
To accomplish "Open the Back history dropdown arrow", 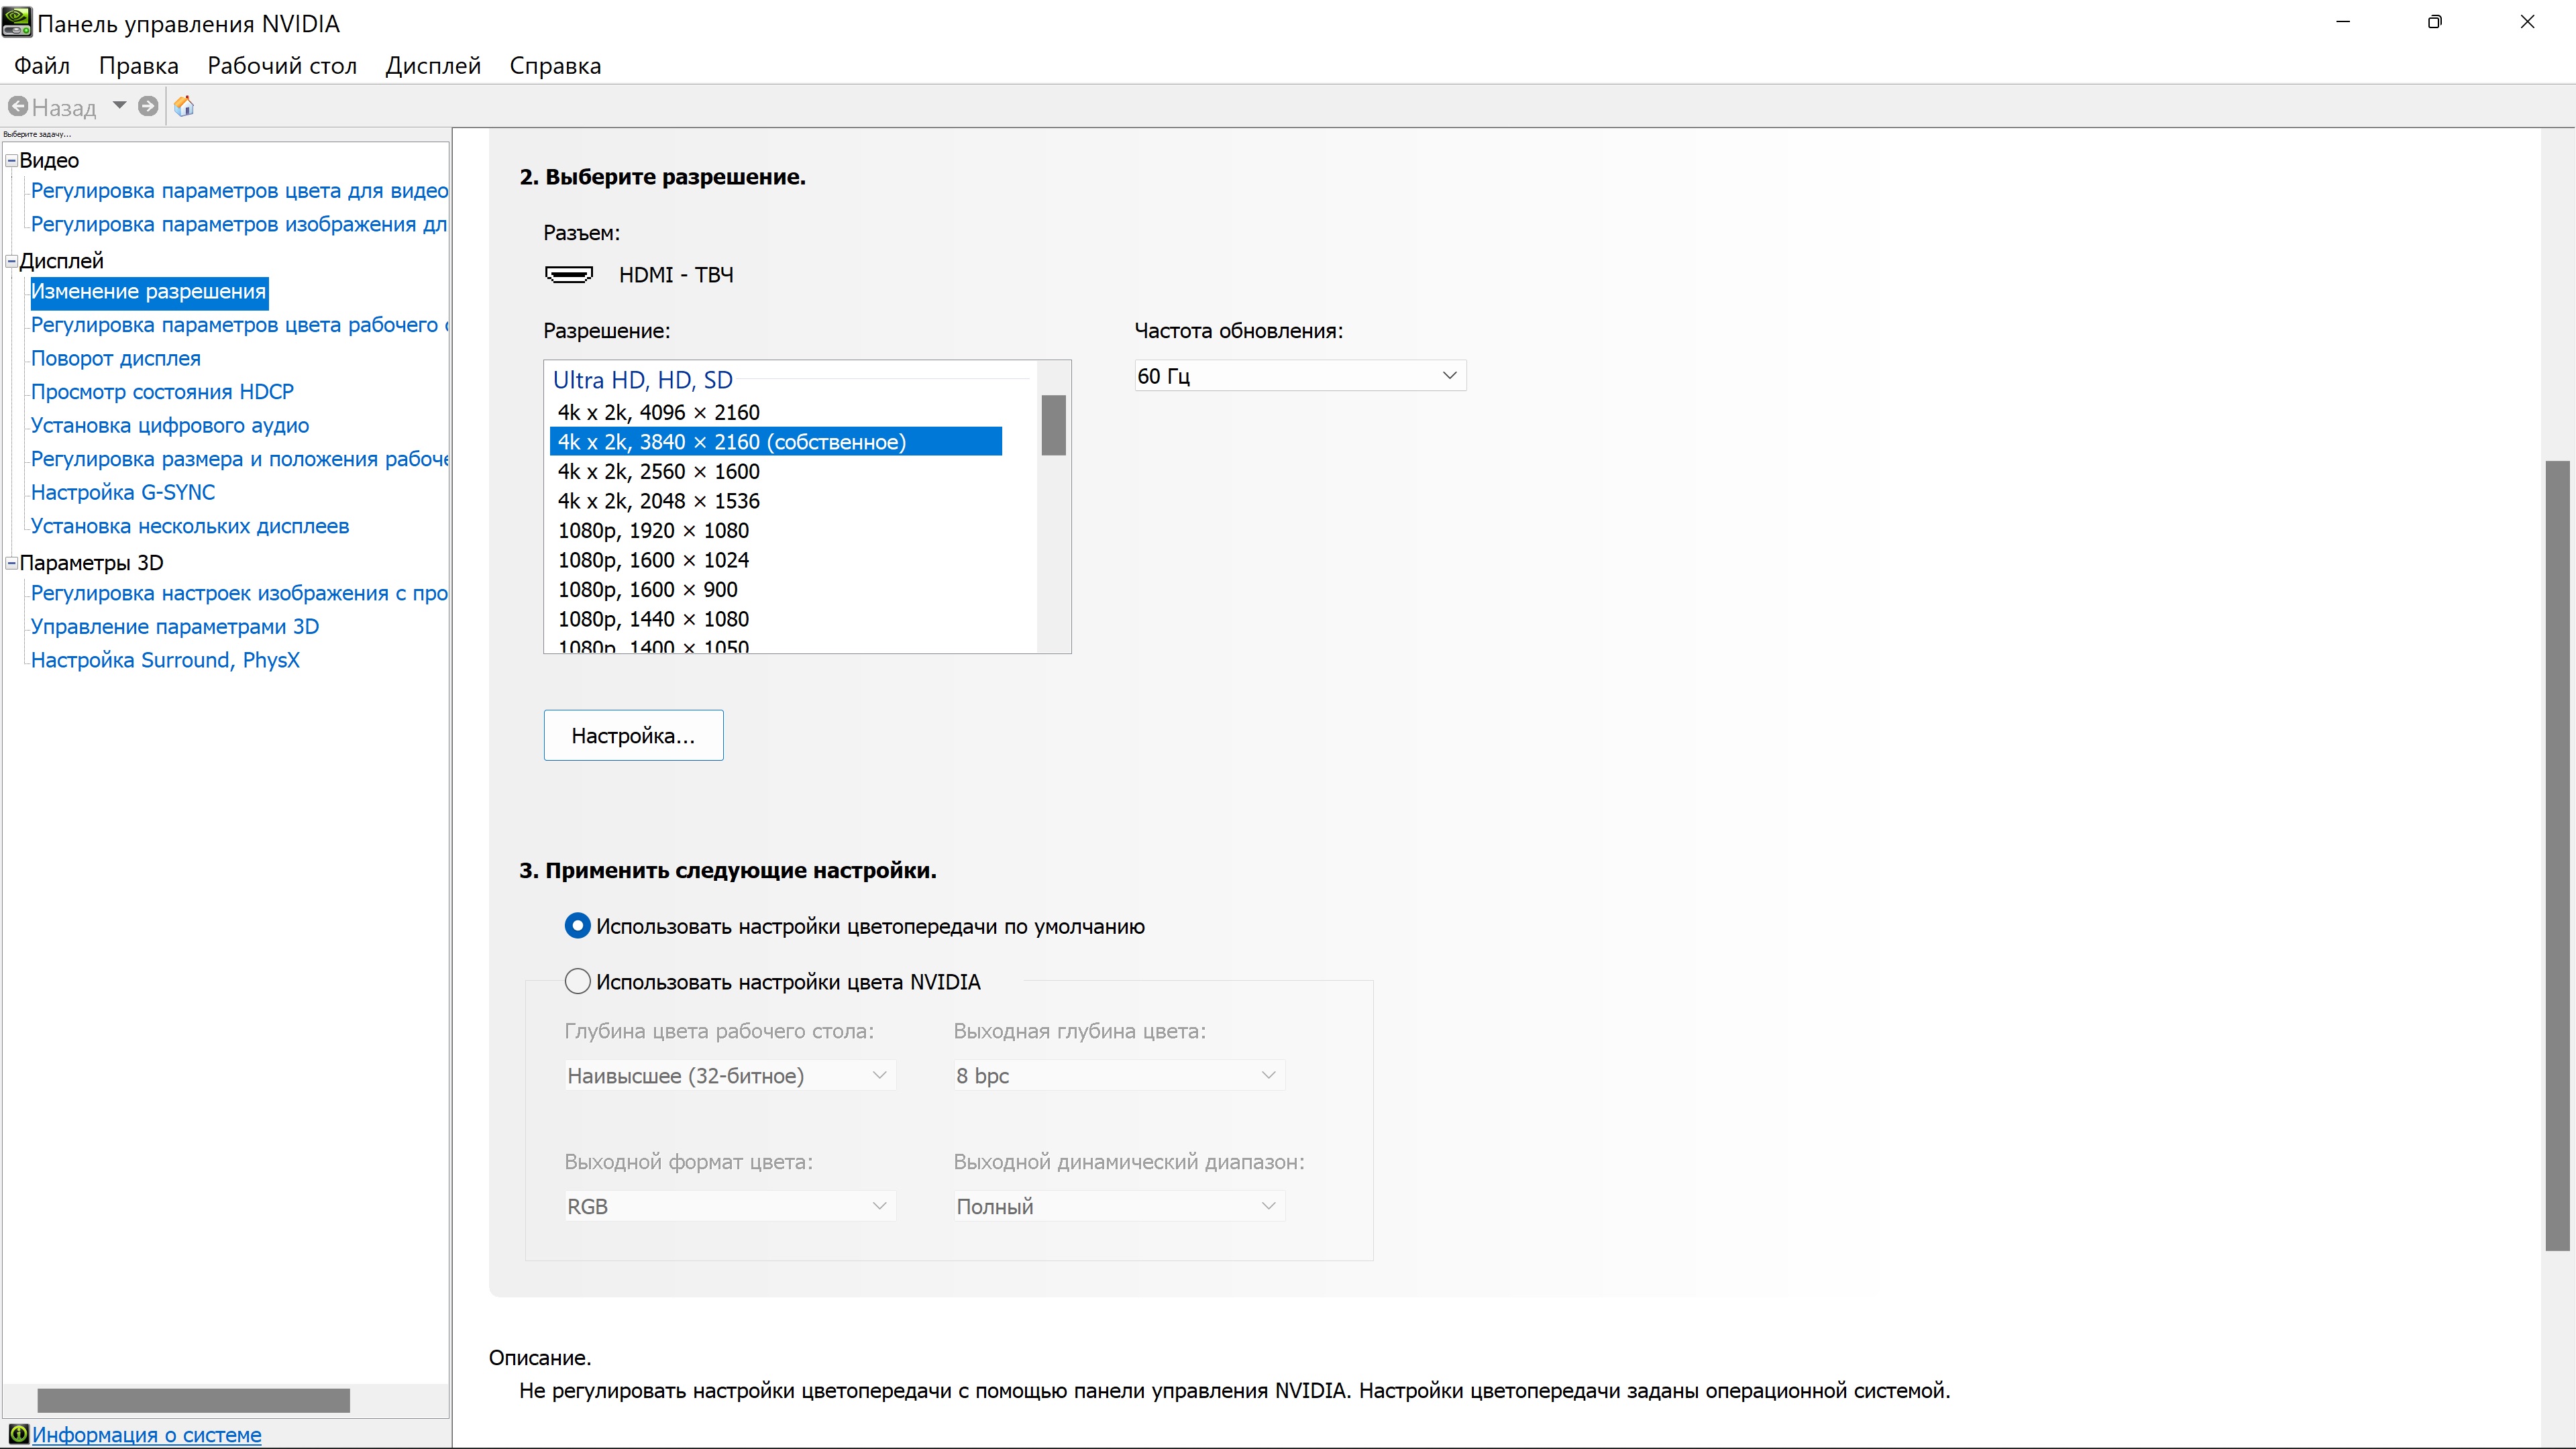I will tap(119, 105).
